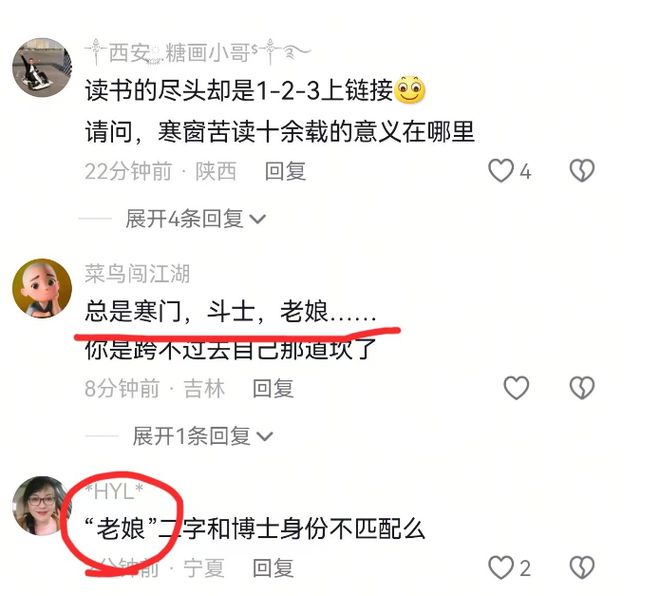
Task: Like the *HYL* comment with 2 likes
Action: pos(501,568)
